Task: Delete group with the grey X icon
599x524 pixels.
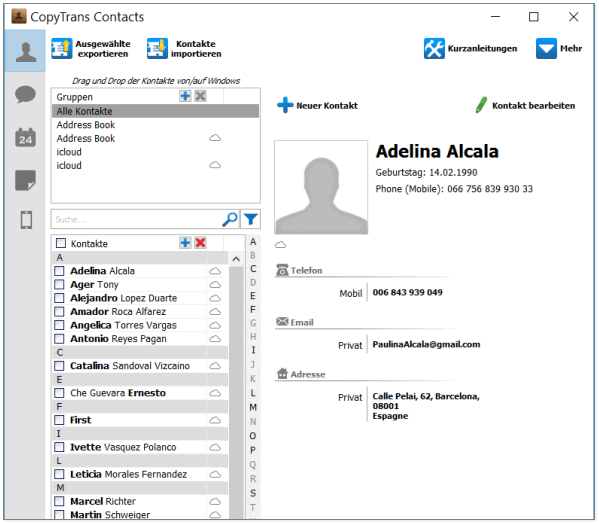Action: 201,96
